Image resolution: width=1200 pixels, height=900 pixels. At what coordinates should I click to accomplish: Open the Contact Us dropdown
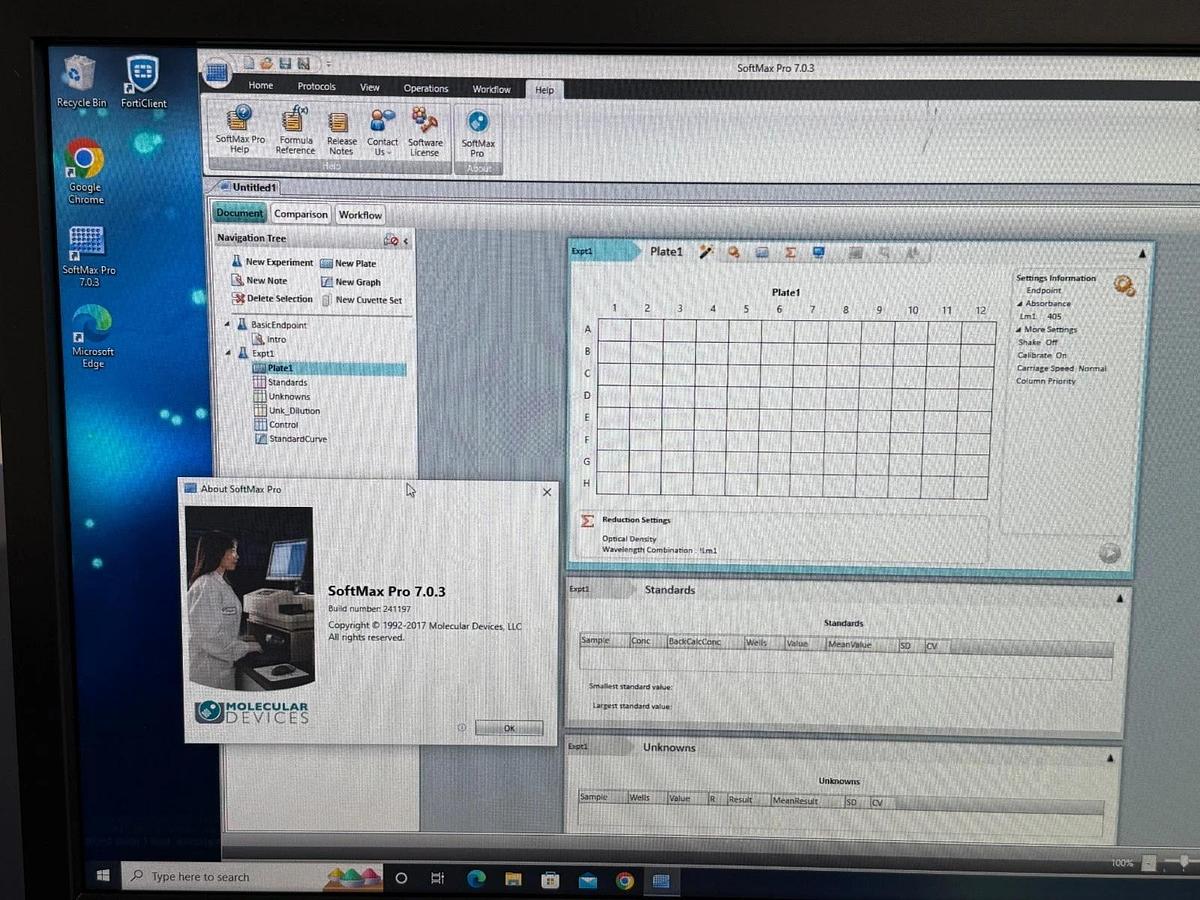click(x=382, y=131)
